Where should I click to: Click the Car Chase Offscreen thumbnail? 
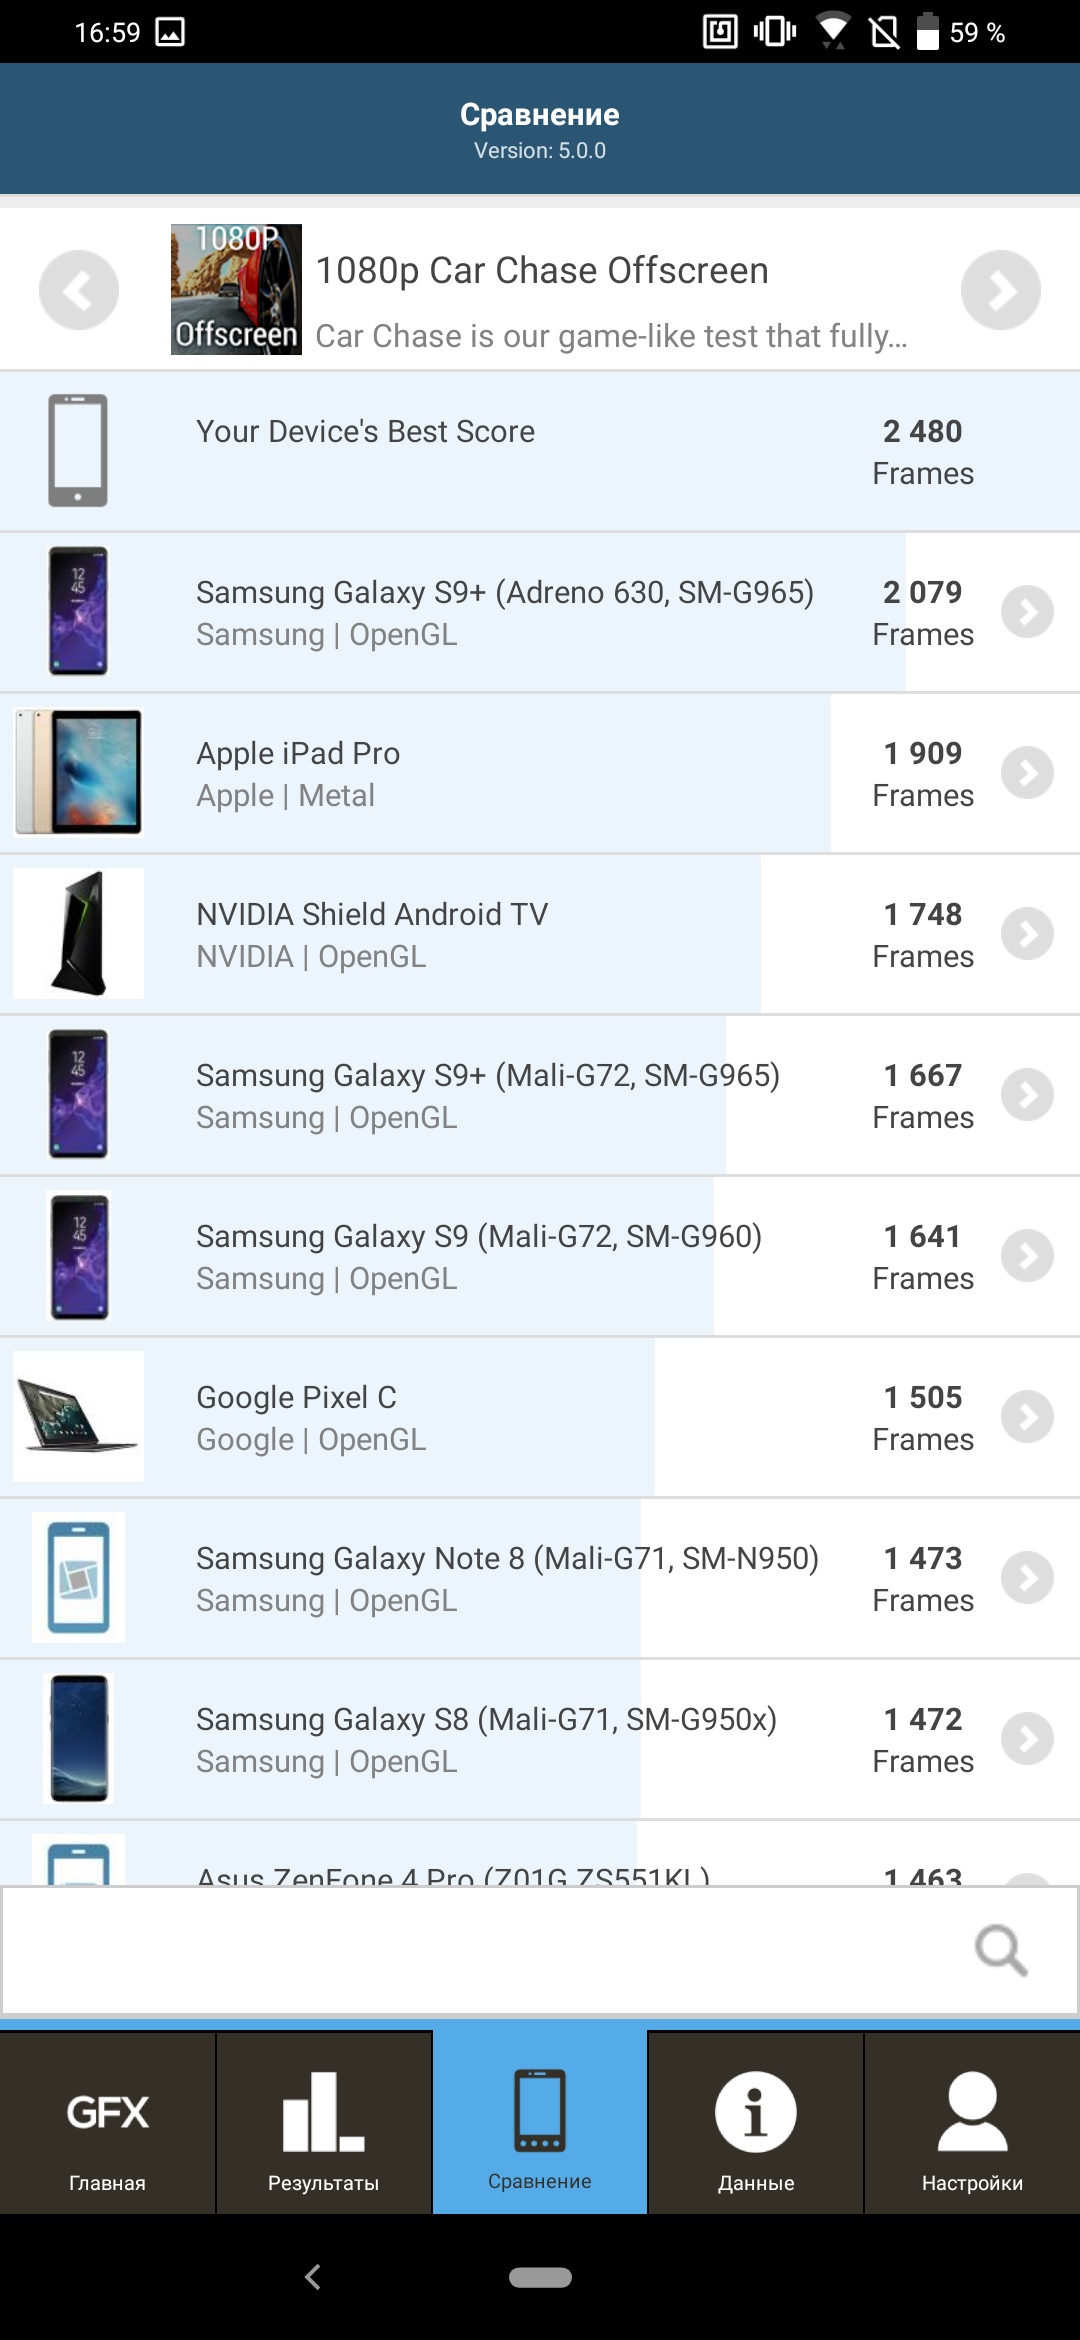[236, 289]
